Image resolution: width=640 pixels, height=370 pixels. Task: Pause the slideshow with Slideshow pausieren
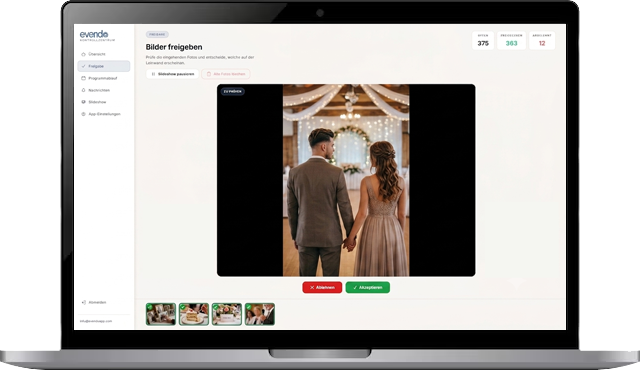[x=172, y=74]
